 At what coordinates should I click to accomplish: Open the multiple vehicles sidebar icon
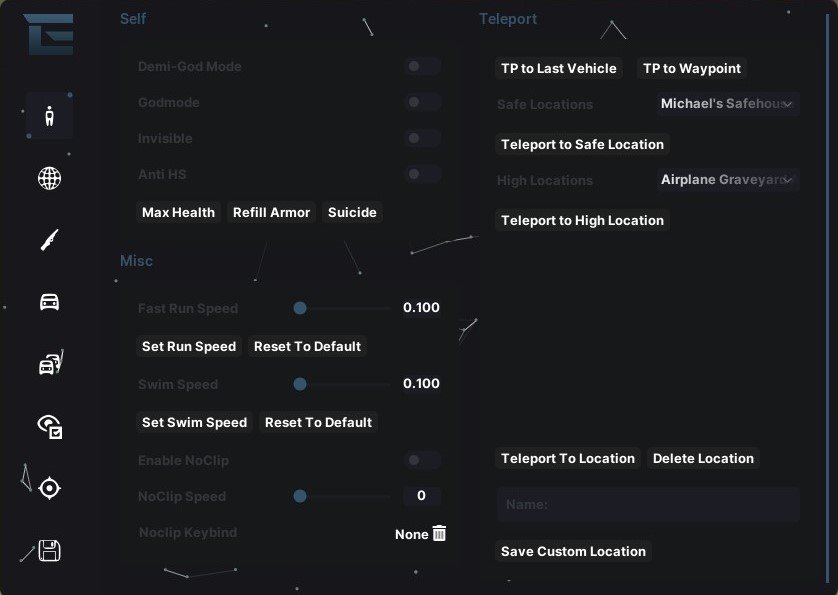50,364
